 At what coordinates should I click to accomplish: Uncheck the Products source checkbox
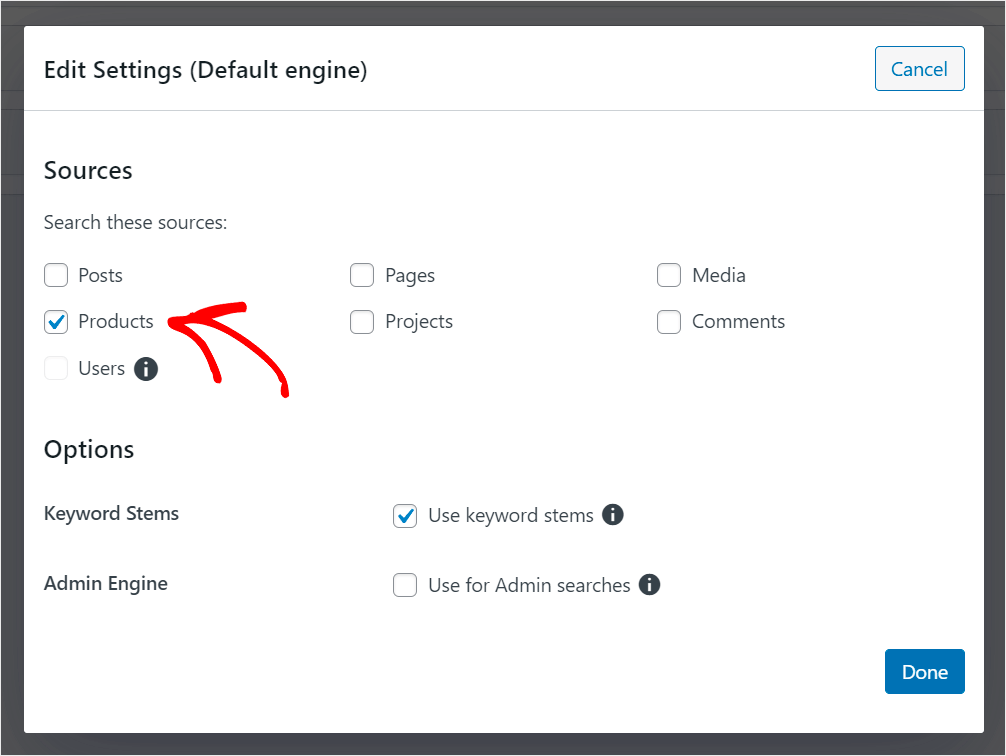tap(56, 322)
